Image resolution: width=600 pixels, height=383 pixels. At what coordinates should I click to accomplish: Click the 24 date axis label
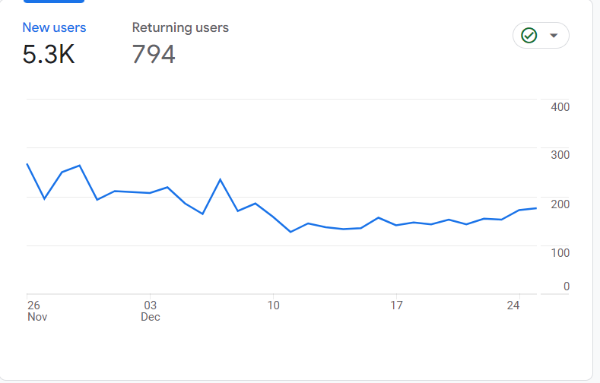(513, 305)
